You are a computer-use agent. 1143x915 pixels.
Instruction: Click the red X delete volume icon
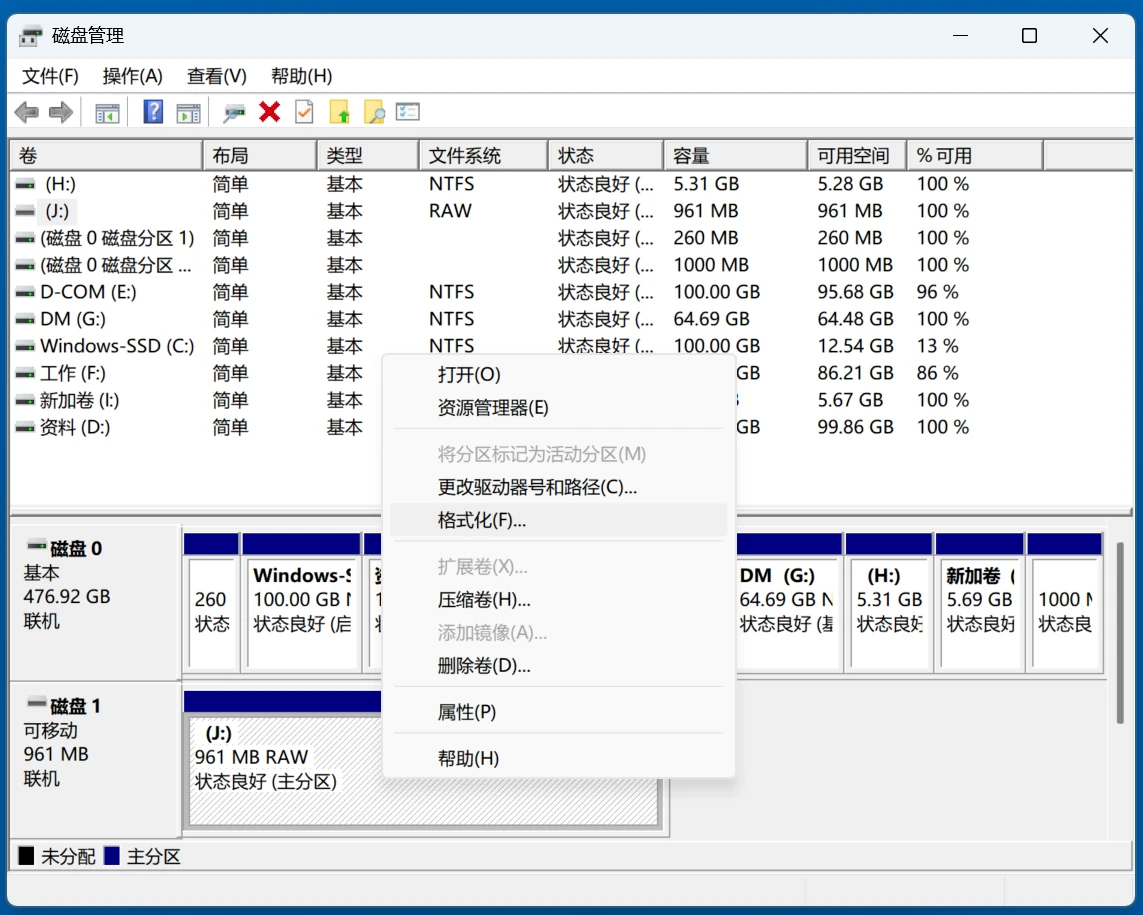coord(269,111)
